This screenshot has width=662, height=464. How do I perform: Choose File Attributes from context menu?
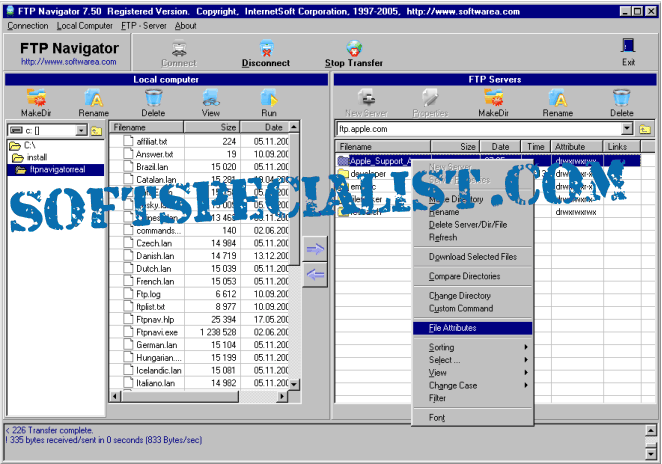click(x=472, y=328)
